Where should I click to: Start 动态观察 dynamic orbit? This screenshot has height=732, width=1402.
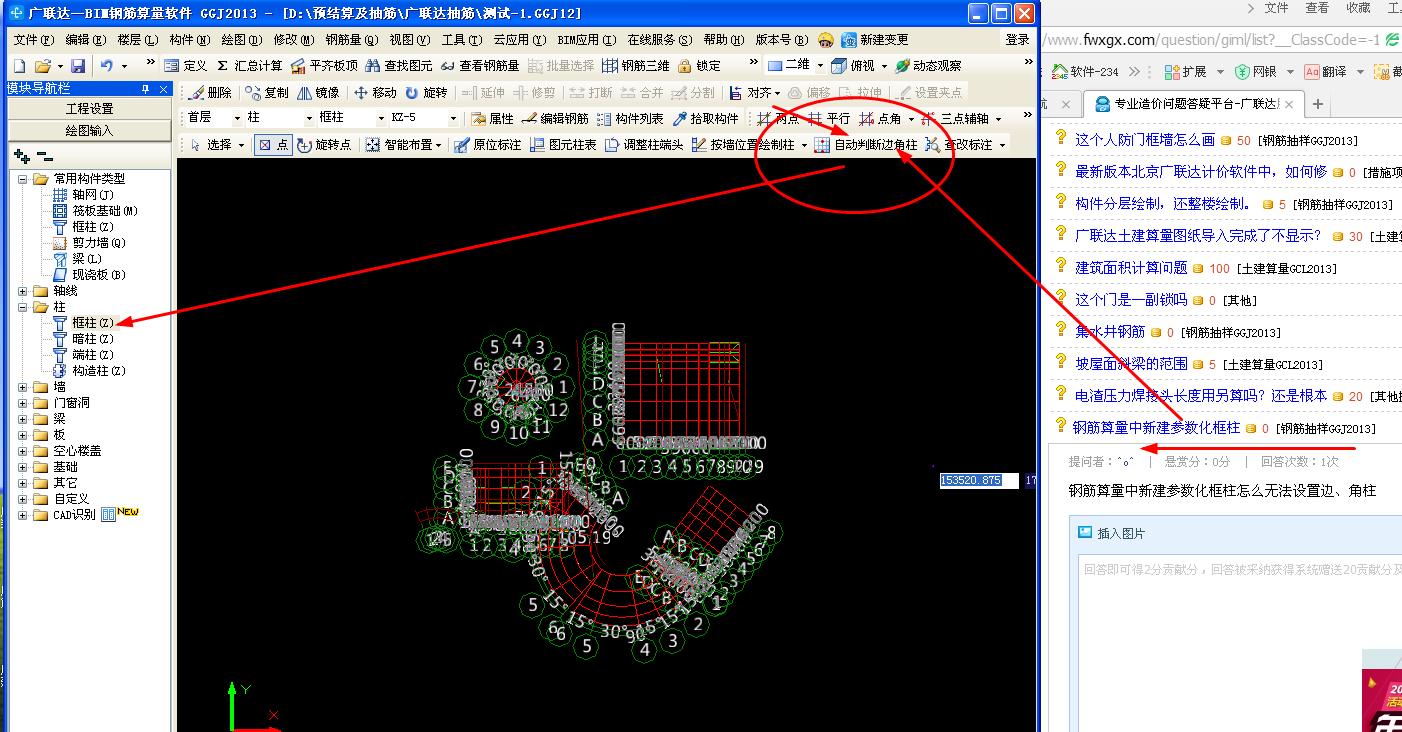coord(928,65)
